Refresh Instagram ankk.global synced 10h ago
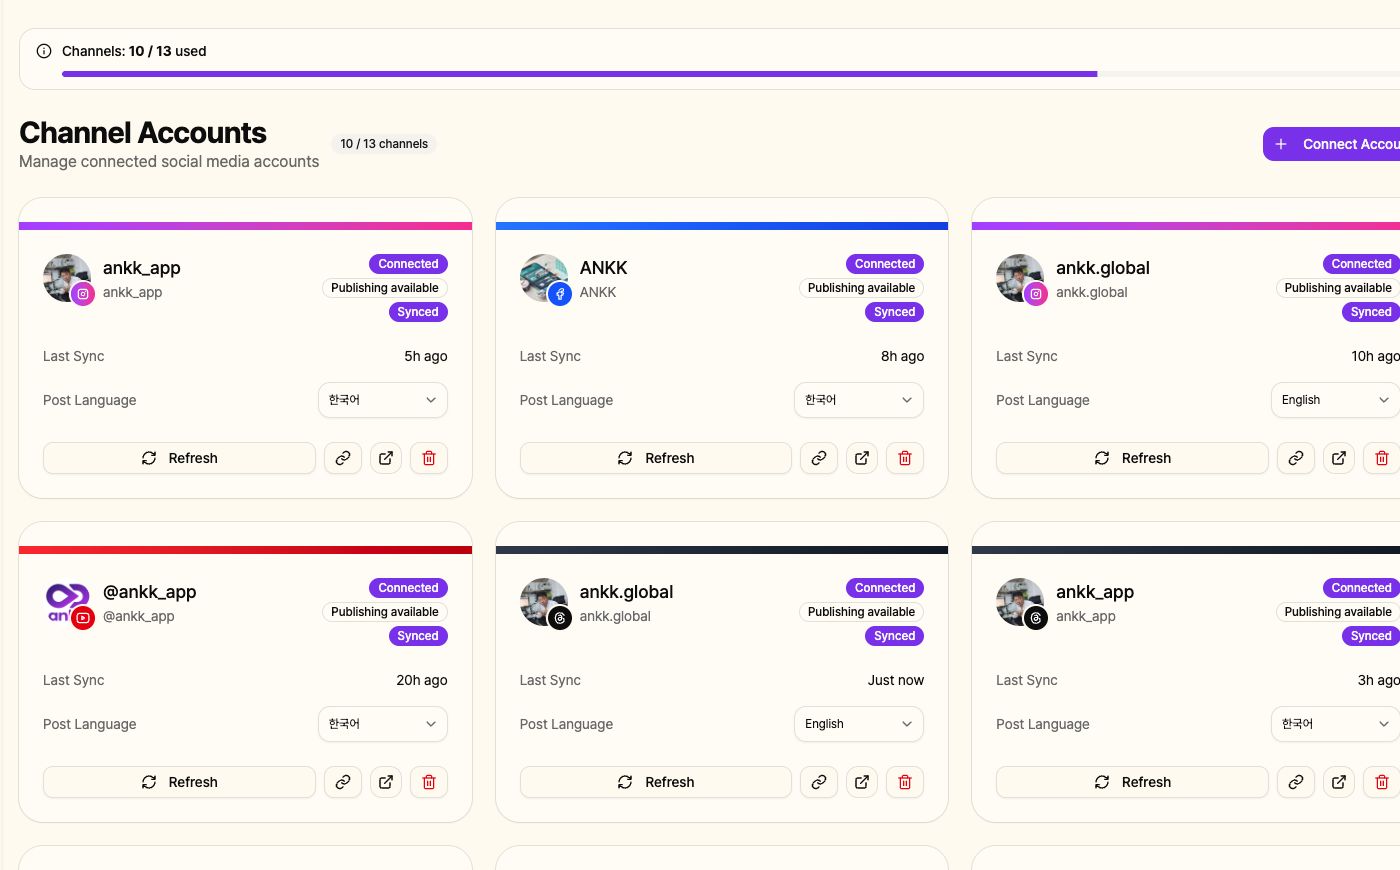This screenshot has height=870, width=1400. tap(1132, 458)
